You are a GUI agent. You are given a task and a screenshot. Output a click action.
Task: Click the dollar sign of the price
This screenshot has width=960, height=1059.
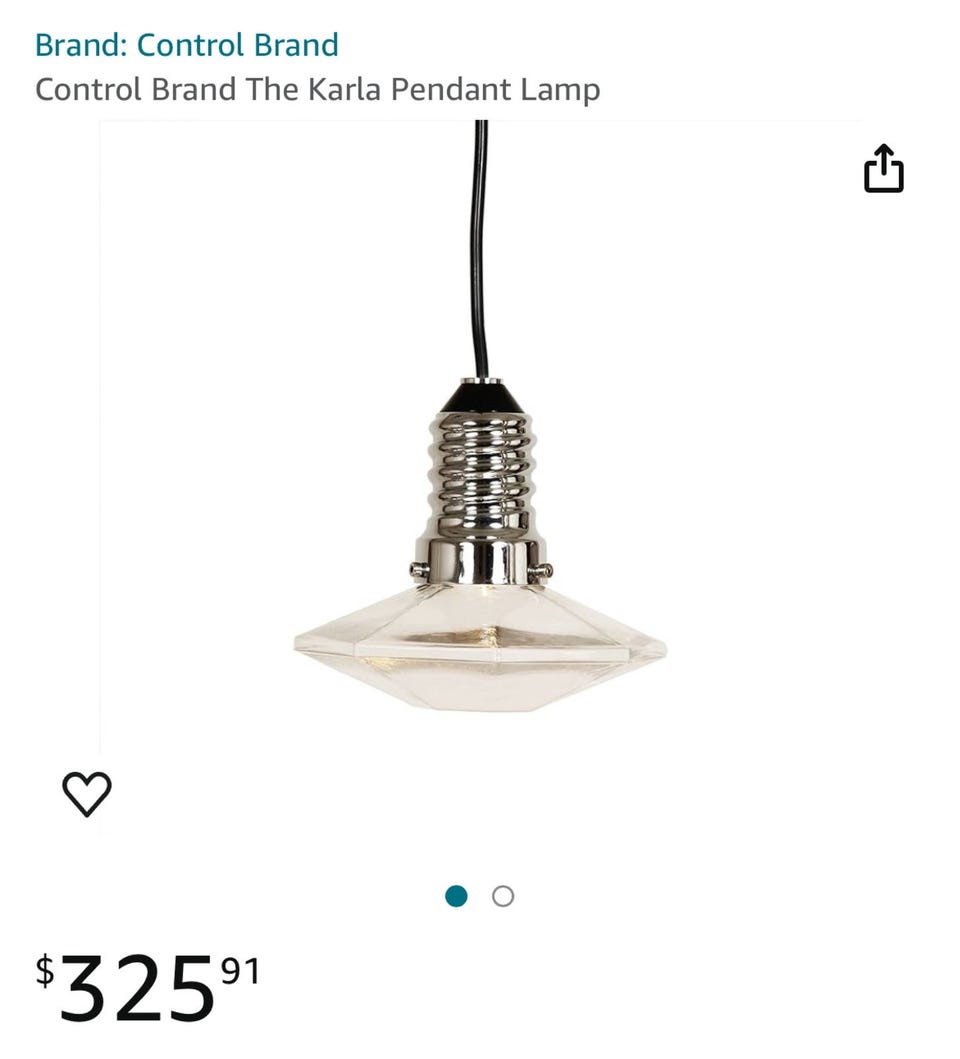pyautogui.click(x=45, y=971)
